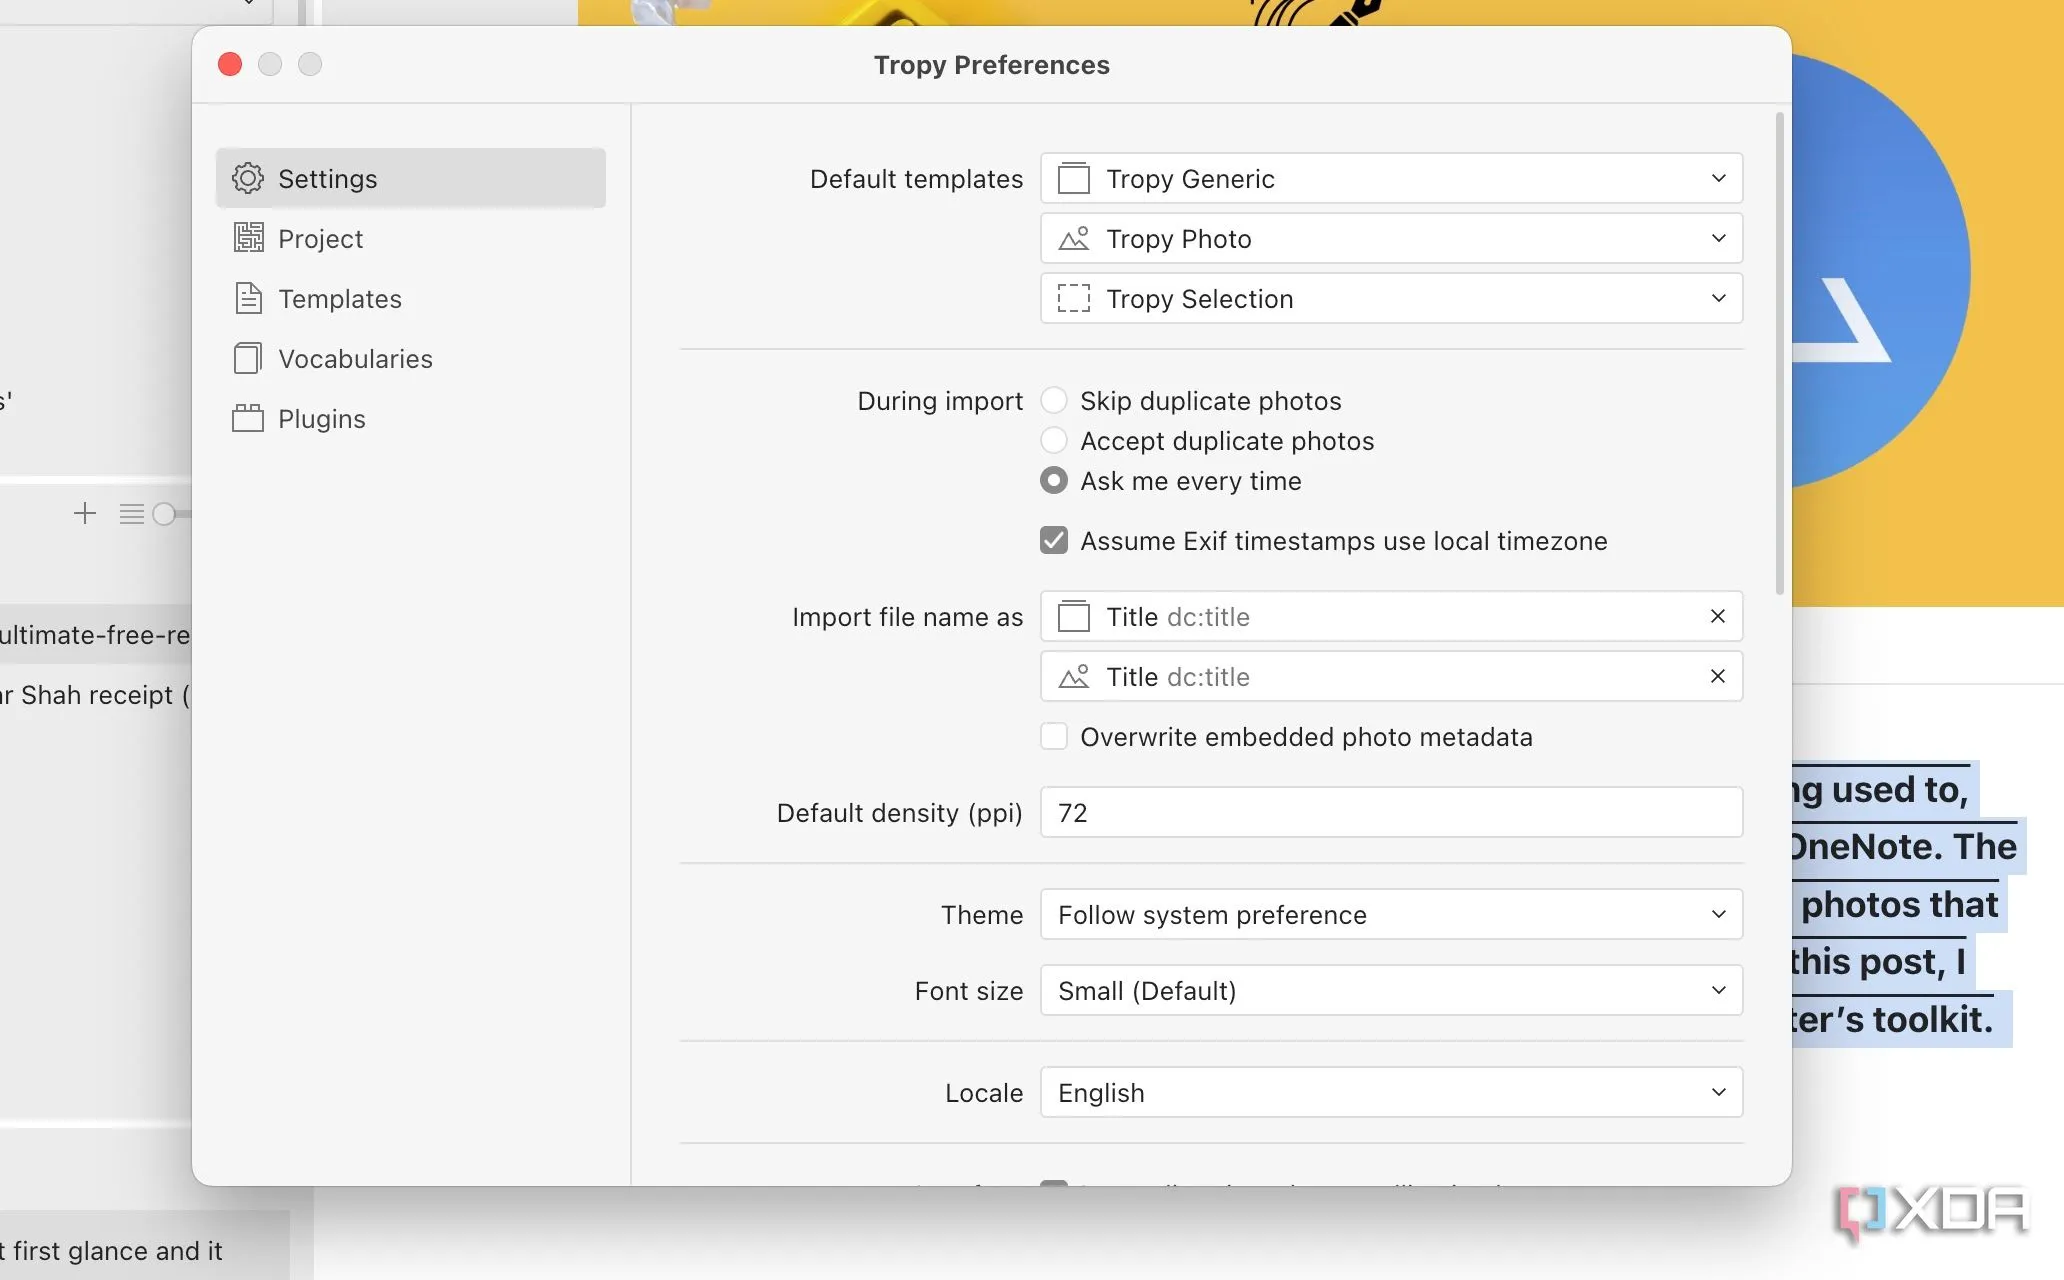Switch to Project pane

[x=411, y=238]
